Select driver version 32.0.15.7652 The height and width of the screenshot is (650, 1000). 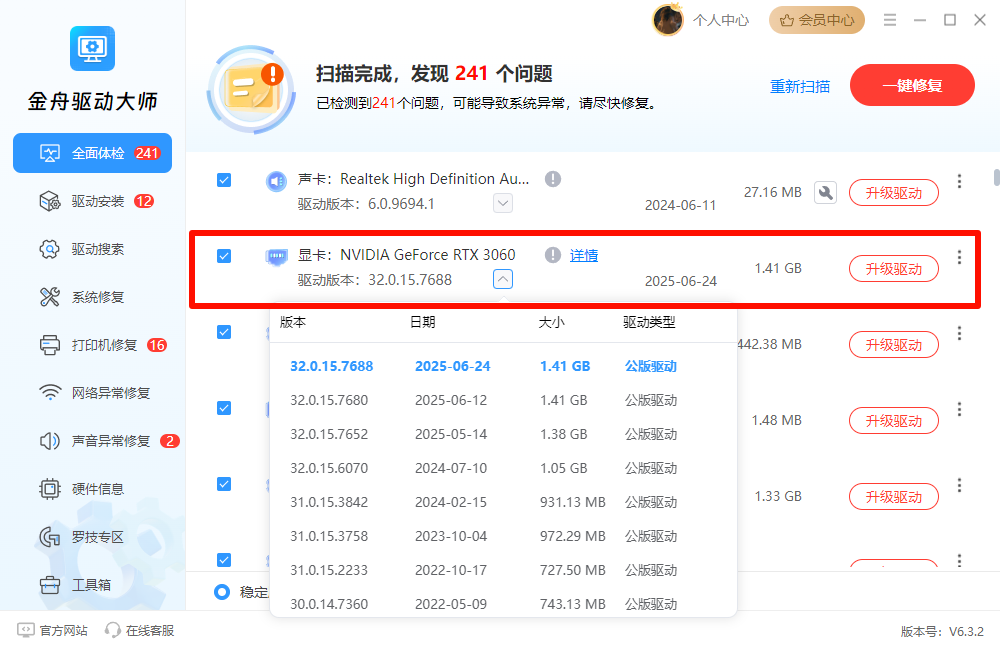click(503, 434)
